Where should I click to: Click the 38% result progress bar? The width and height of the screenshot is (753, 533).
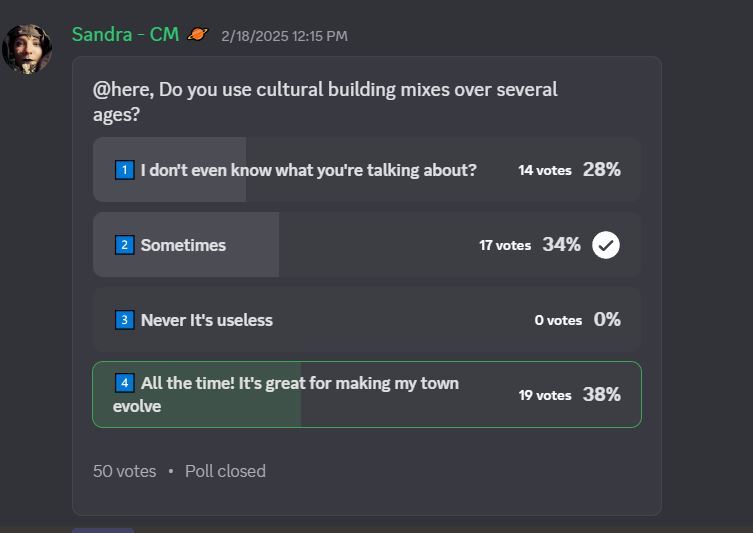pos(197,394)
